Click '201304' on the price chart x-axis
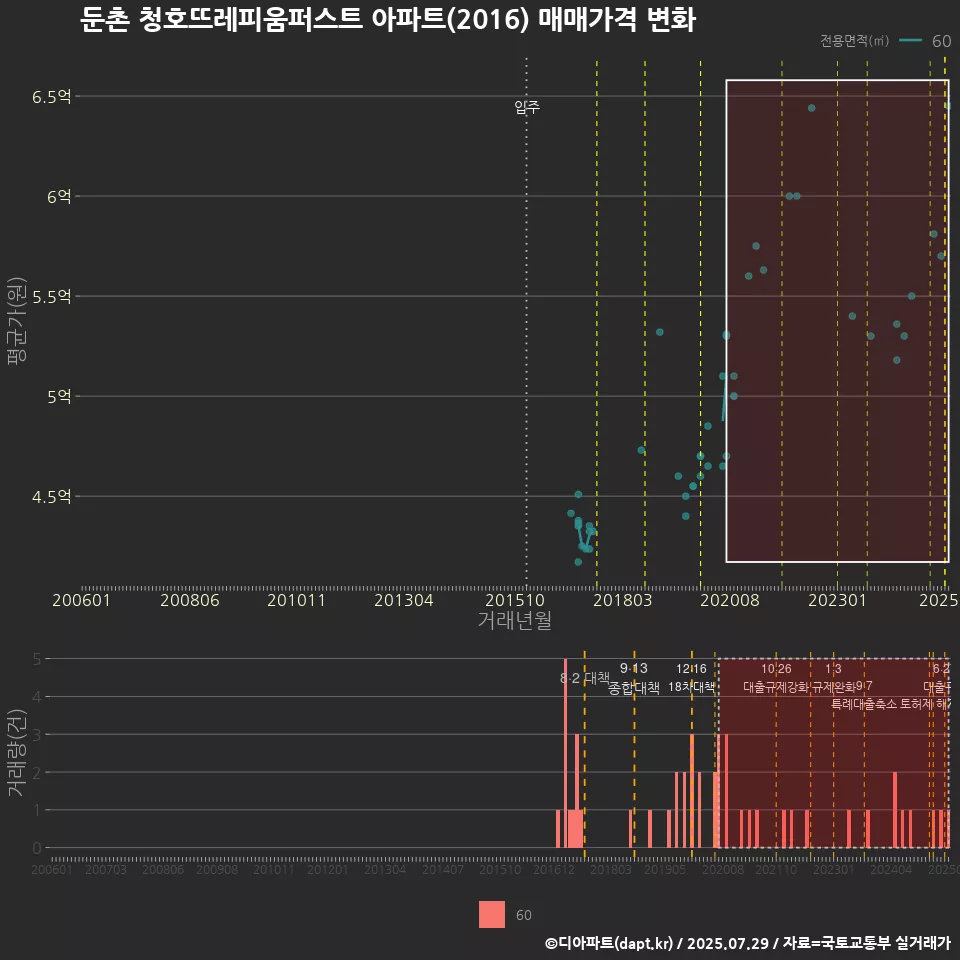Screen dimensions: 960x960 coord(403,600)
